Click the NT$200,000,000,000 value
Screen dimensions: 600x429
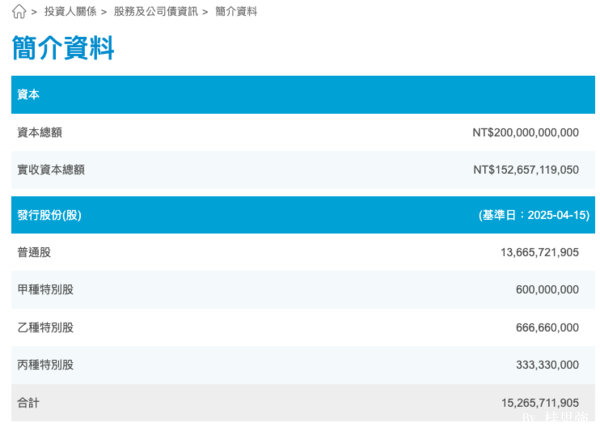[x=525, y=132]
